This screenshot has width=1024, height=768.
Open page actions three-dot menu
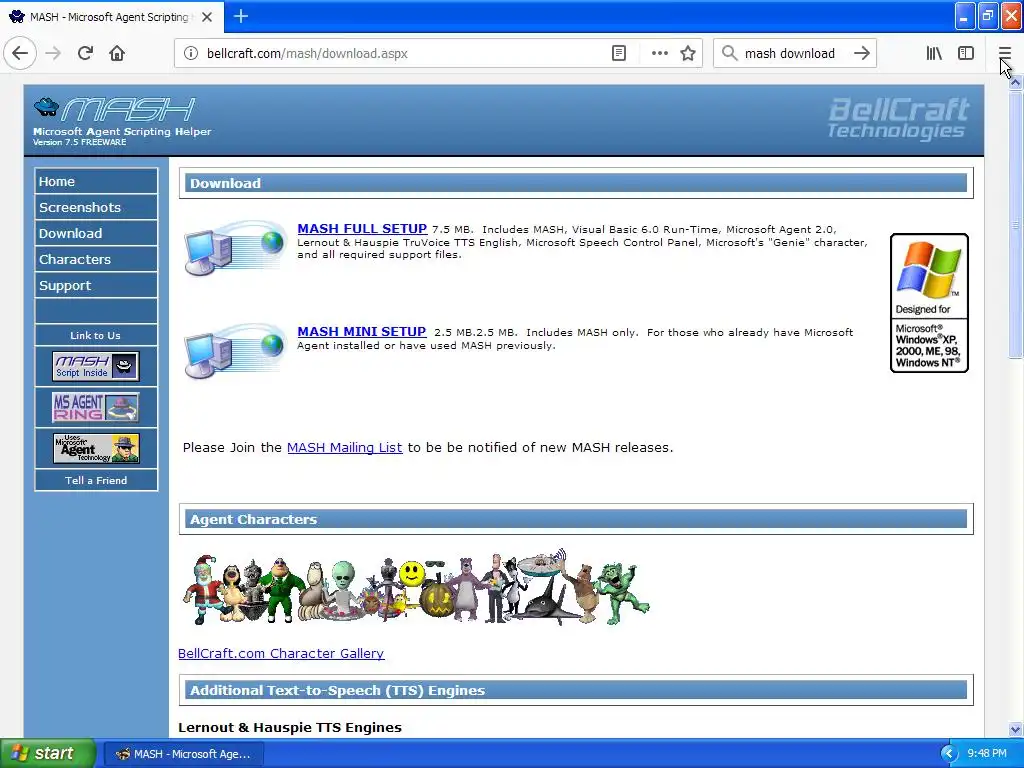coord(660,54)
